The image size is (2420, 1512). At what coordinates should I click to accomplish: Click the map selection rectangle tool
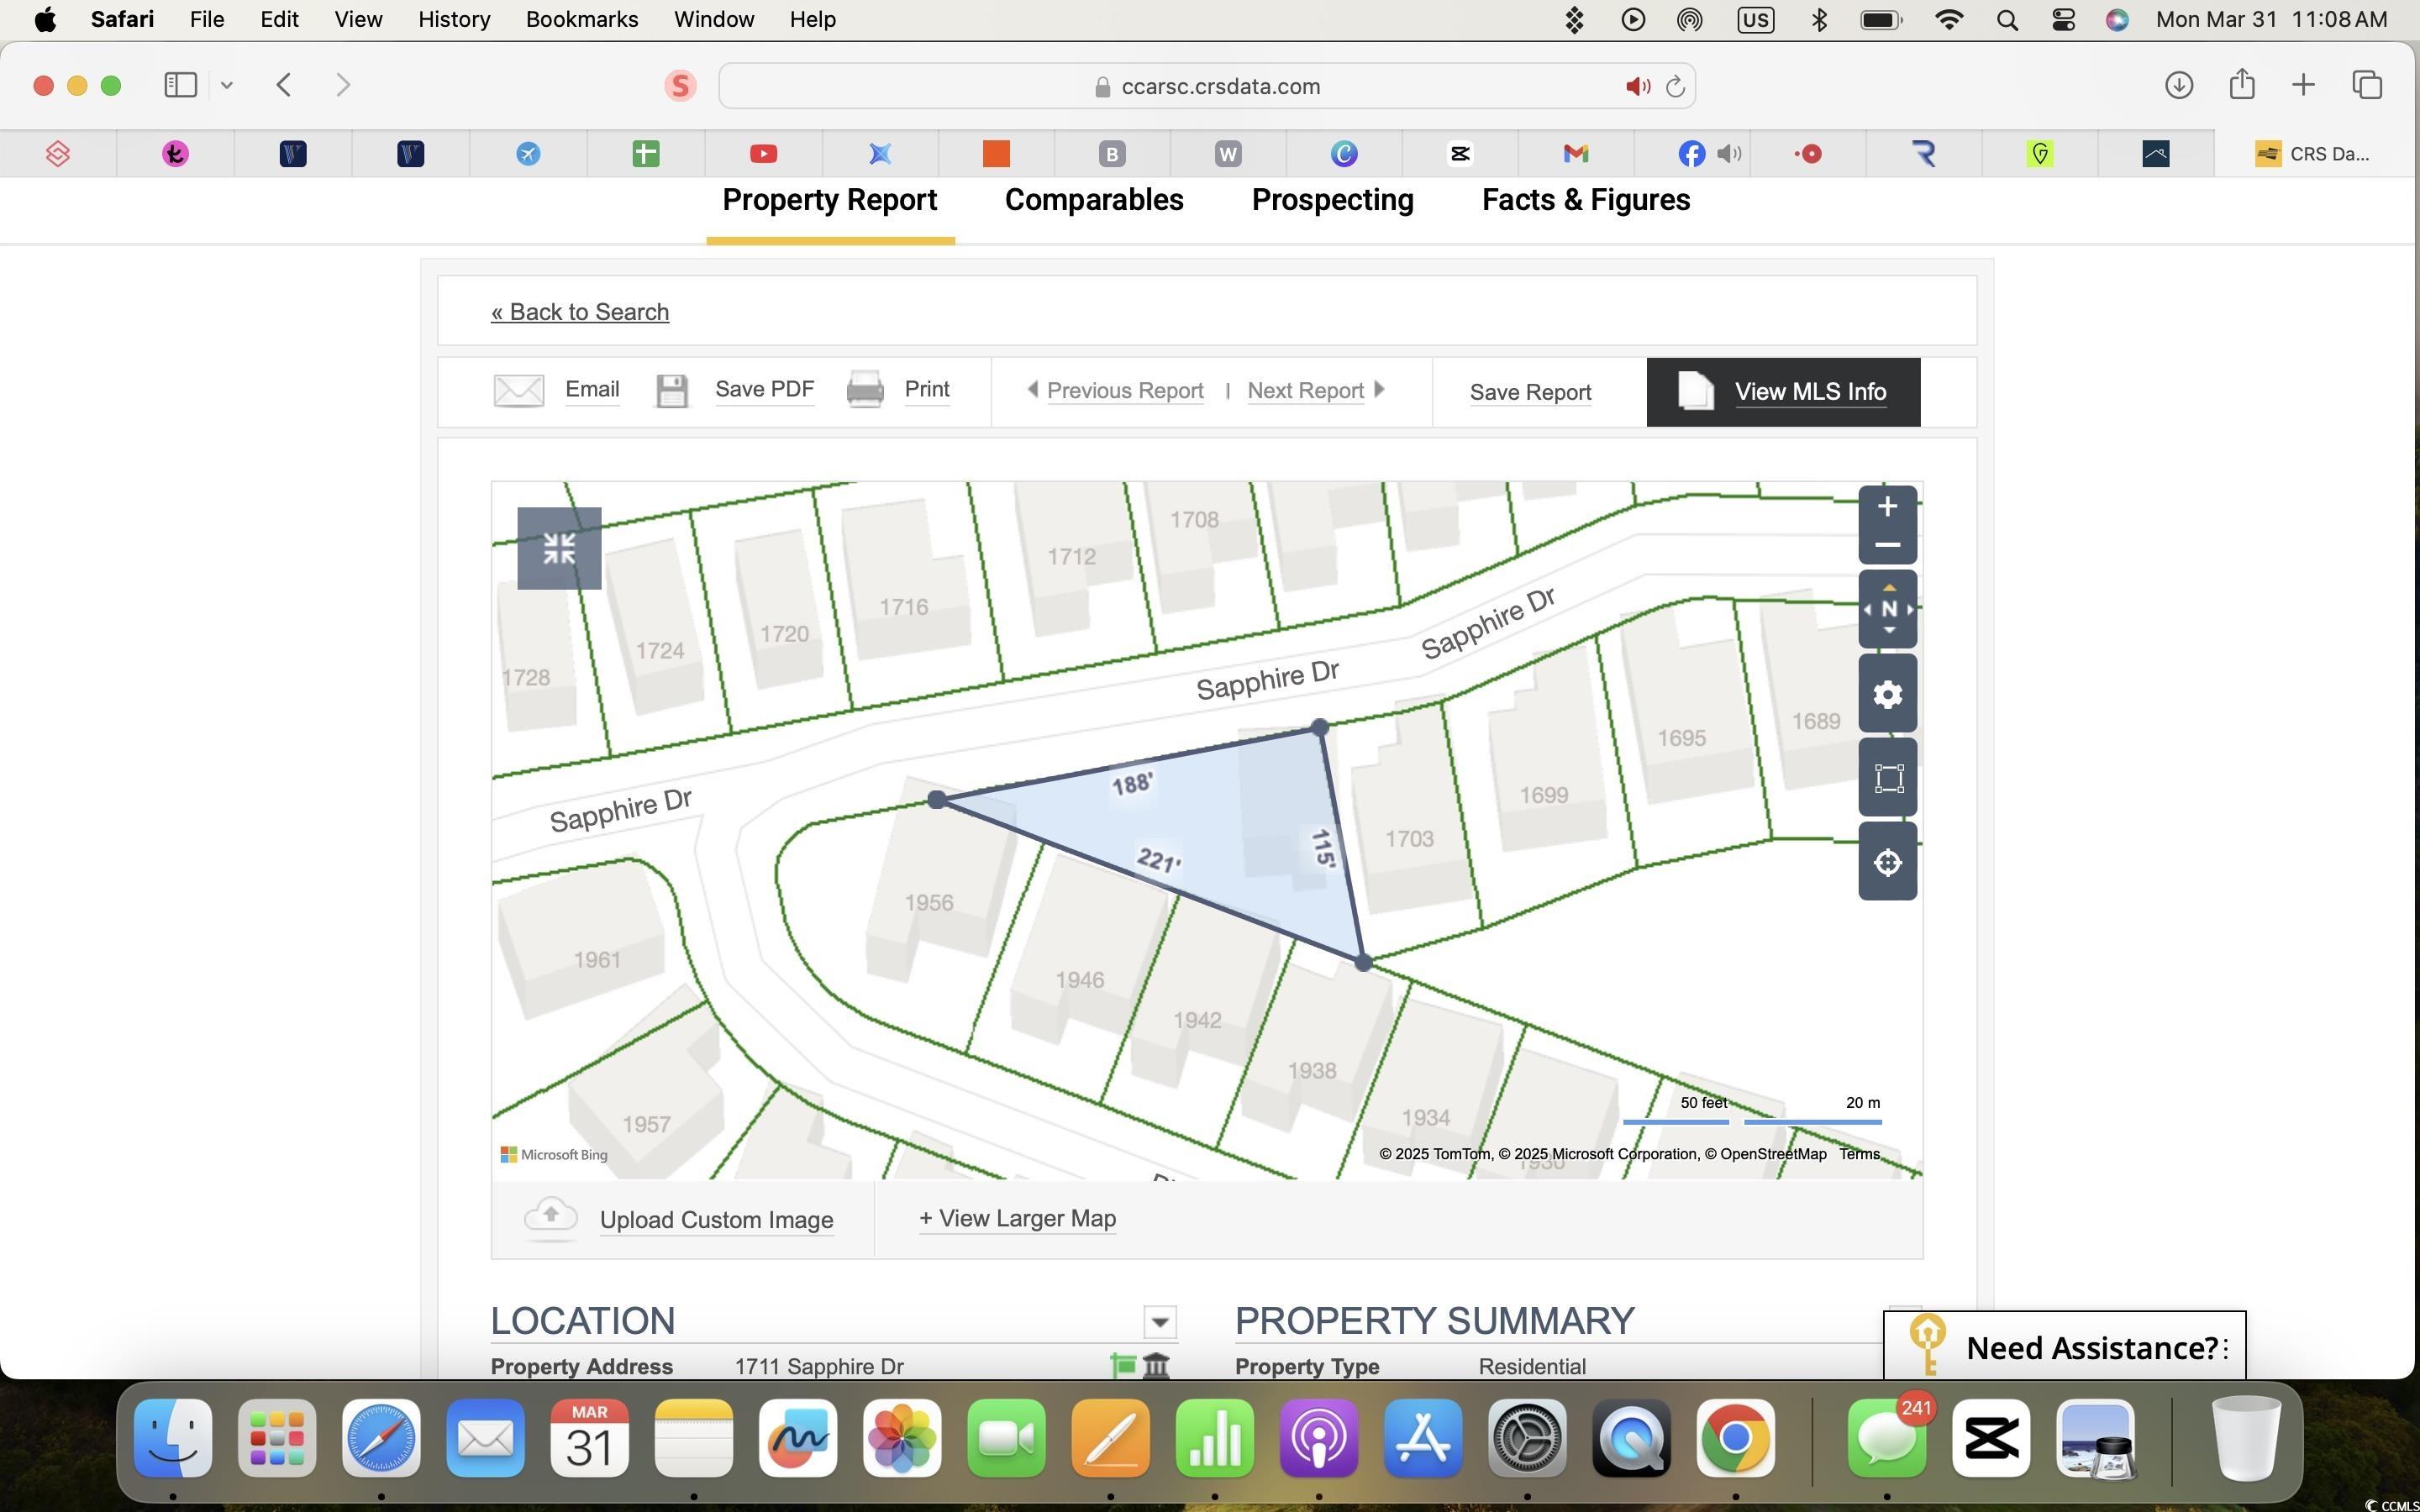(1887, 778)
